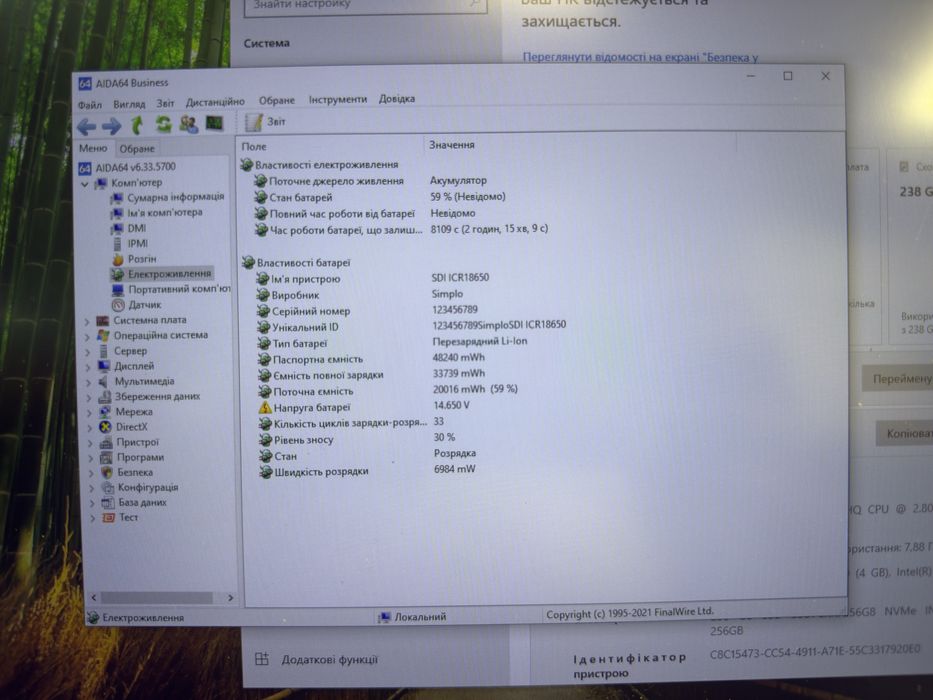Click Додаткові функції in Settings window
The height and width of the screenshot is (700, 933).
329,660
